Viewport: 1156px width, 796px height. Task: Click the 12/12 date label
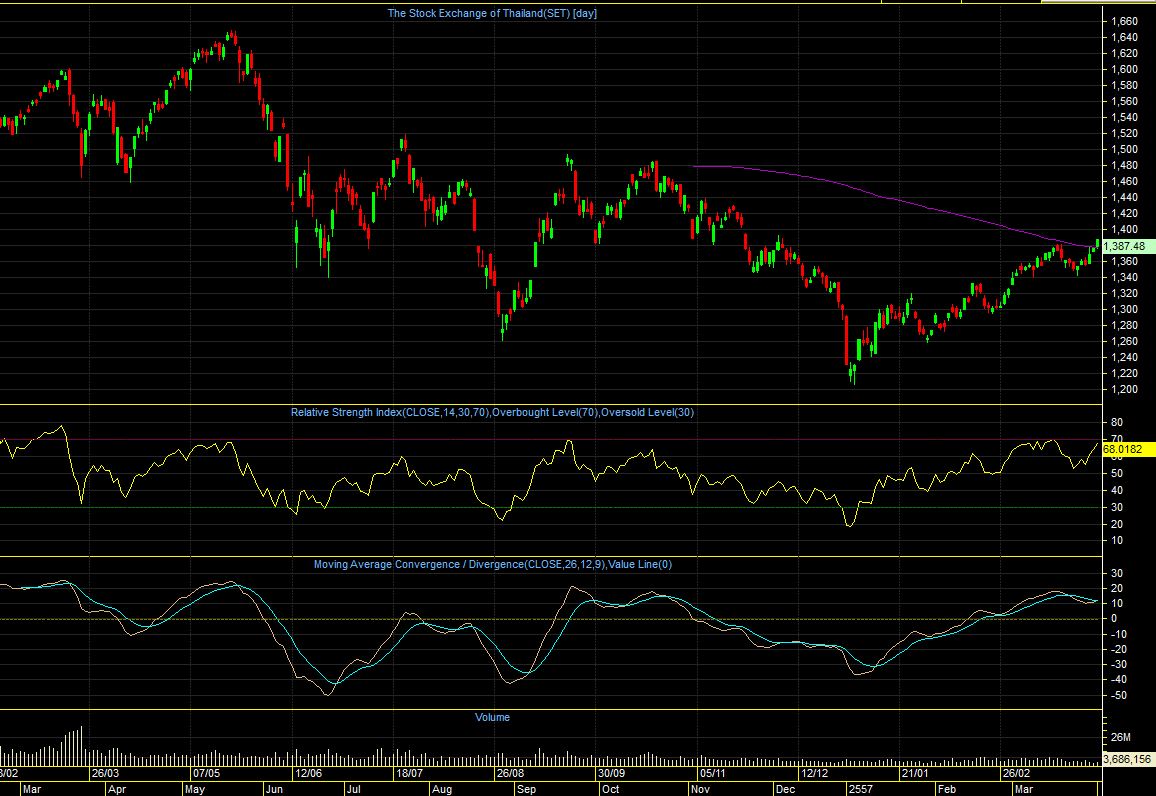click(814, 773)
